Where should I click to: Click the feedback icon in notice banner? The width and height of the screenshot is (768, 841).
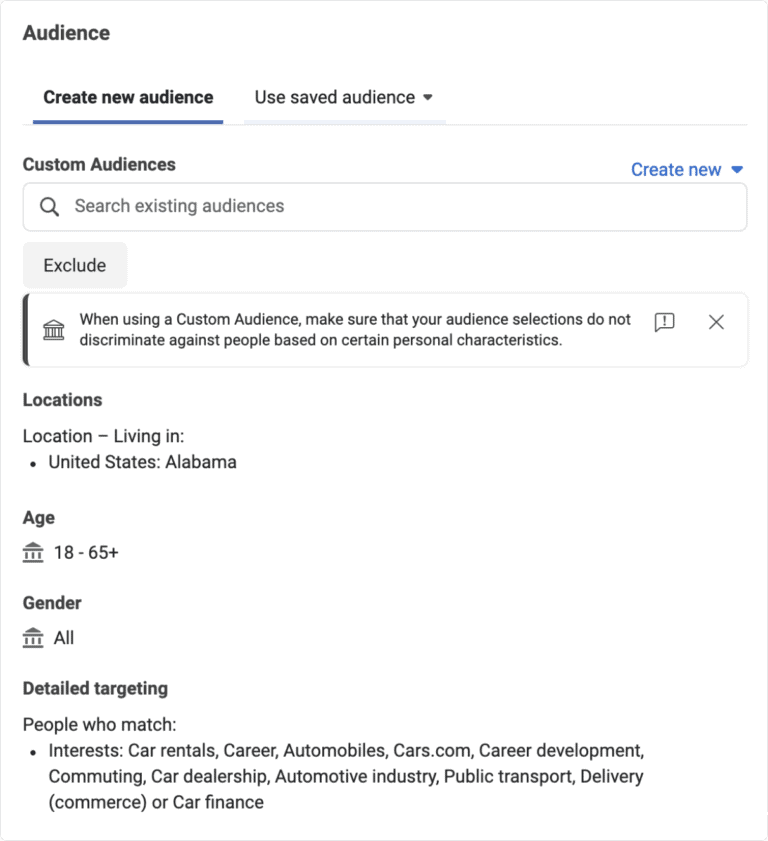point(664,322)
